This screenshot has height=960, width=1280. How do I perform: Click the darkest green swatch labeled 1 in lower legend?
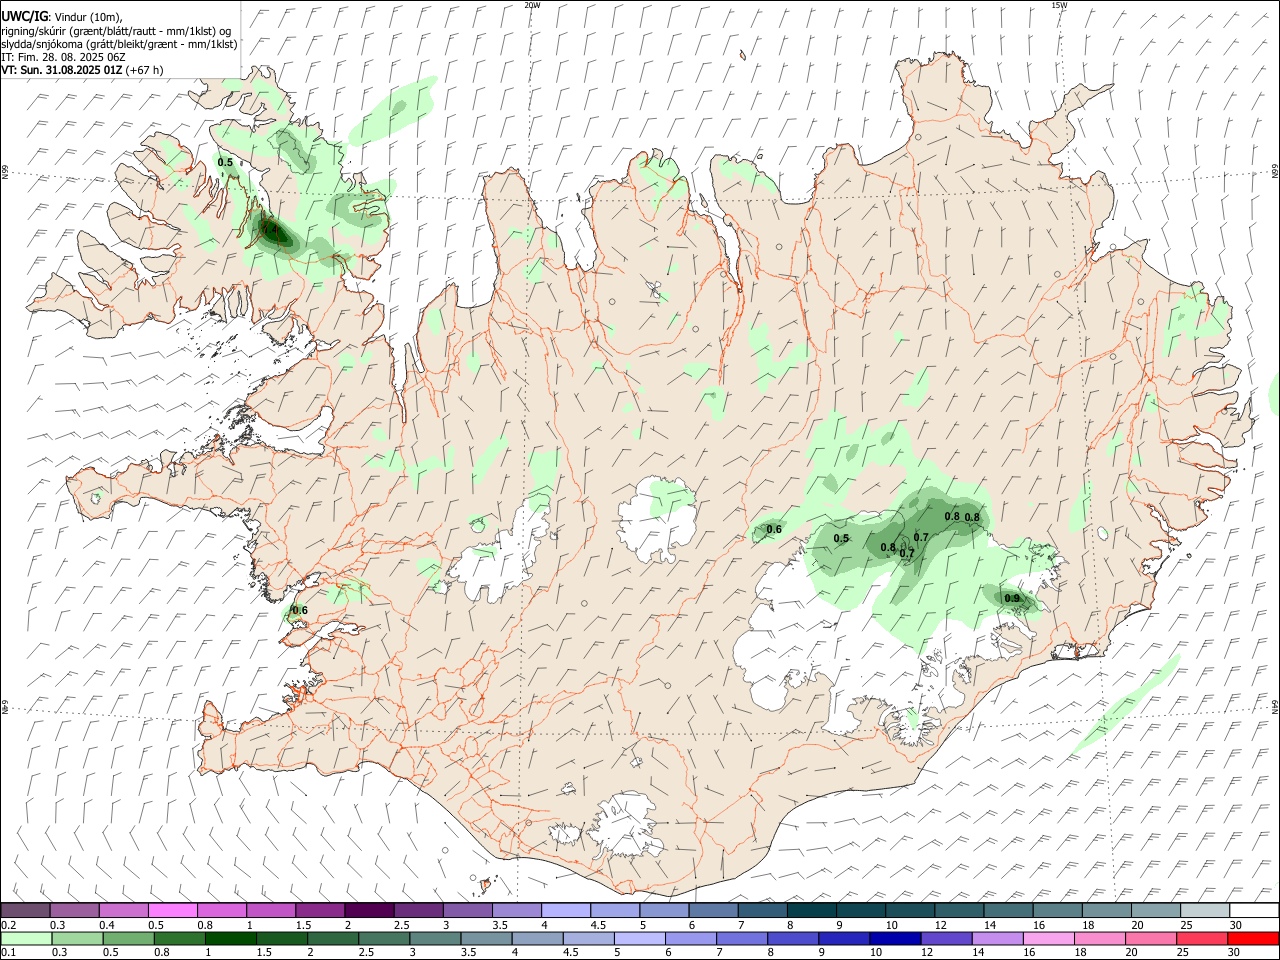coord(230,938)
